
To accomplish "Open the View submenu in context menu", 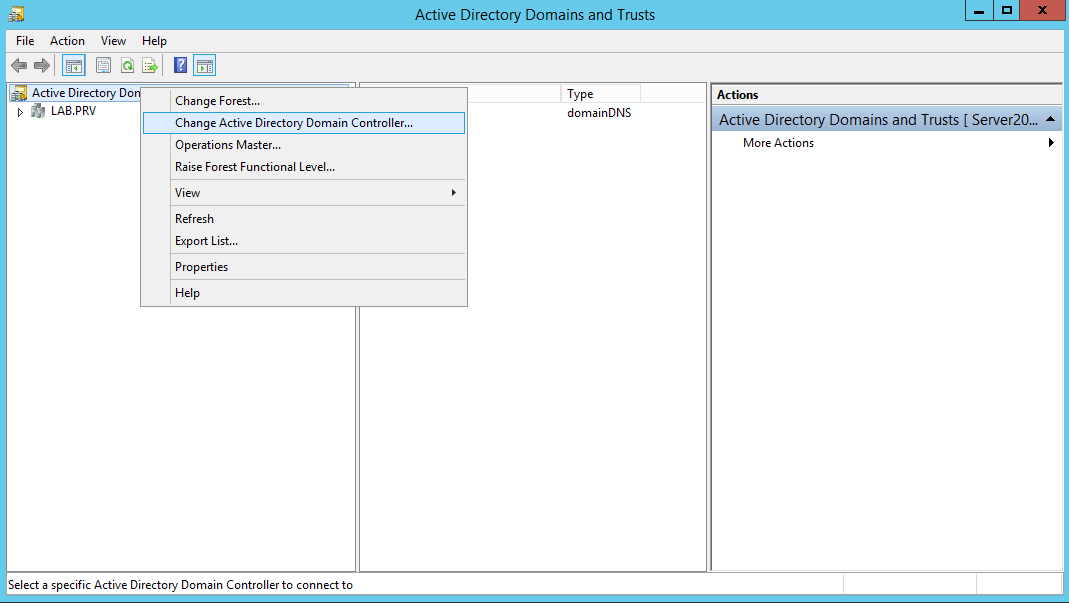I will point(304,193).
